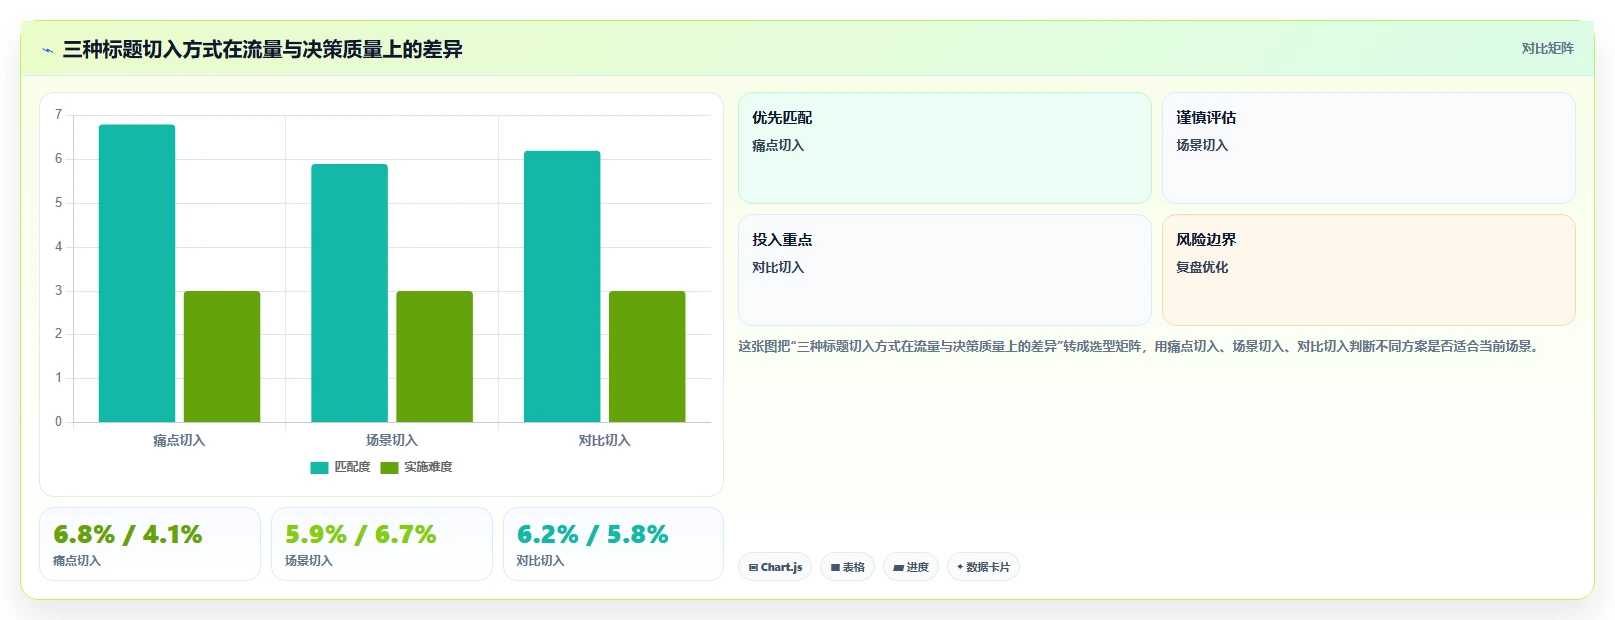The width and height of the screenshot is (1615, 620).
Task: Open the 6.8% / 4.1% stat card
Action: tap(150, 544)
